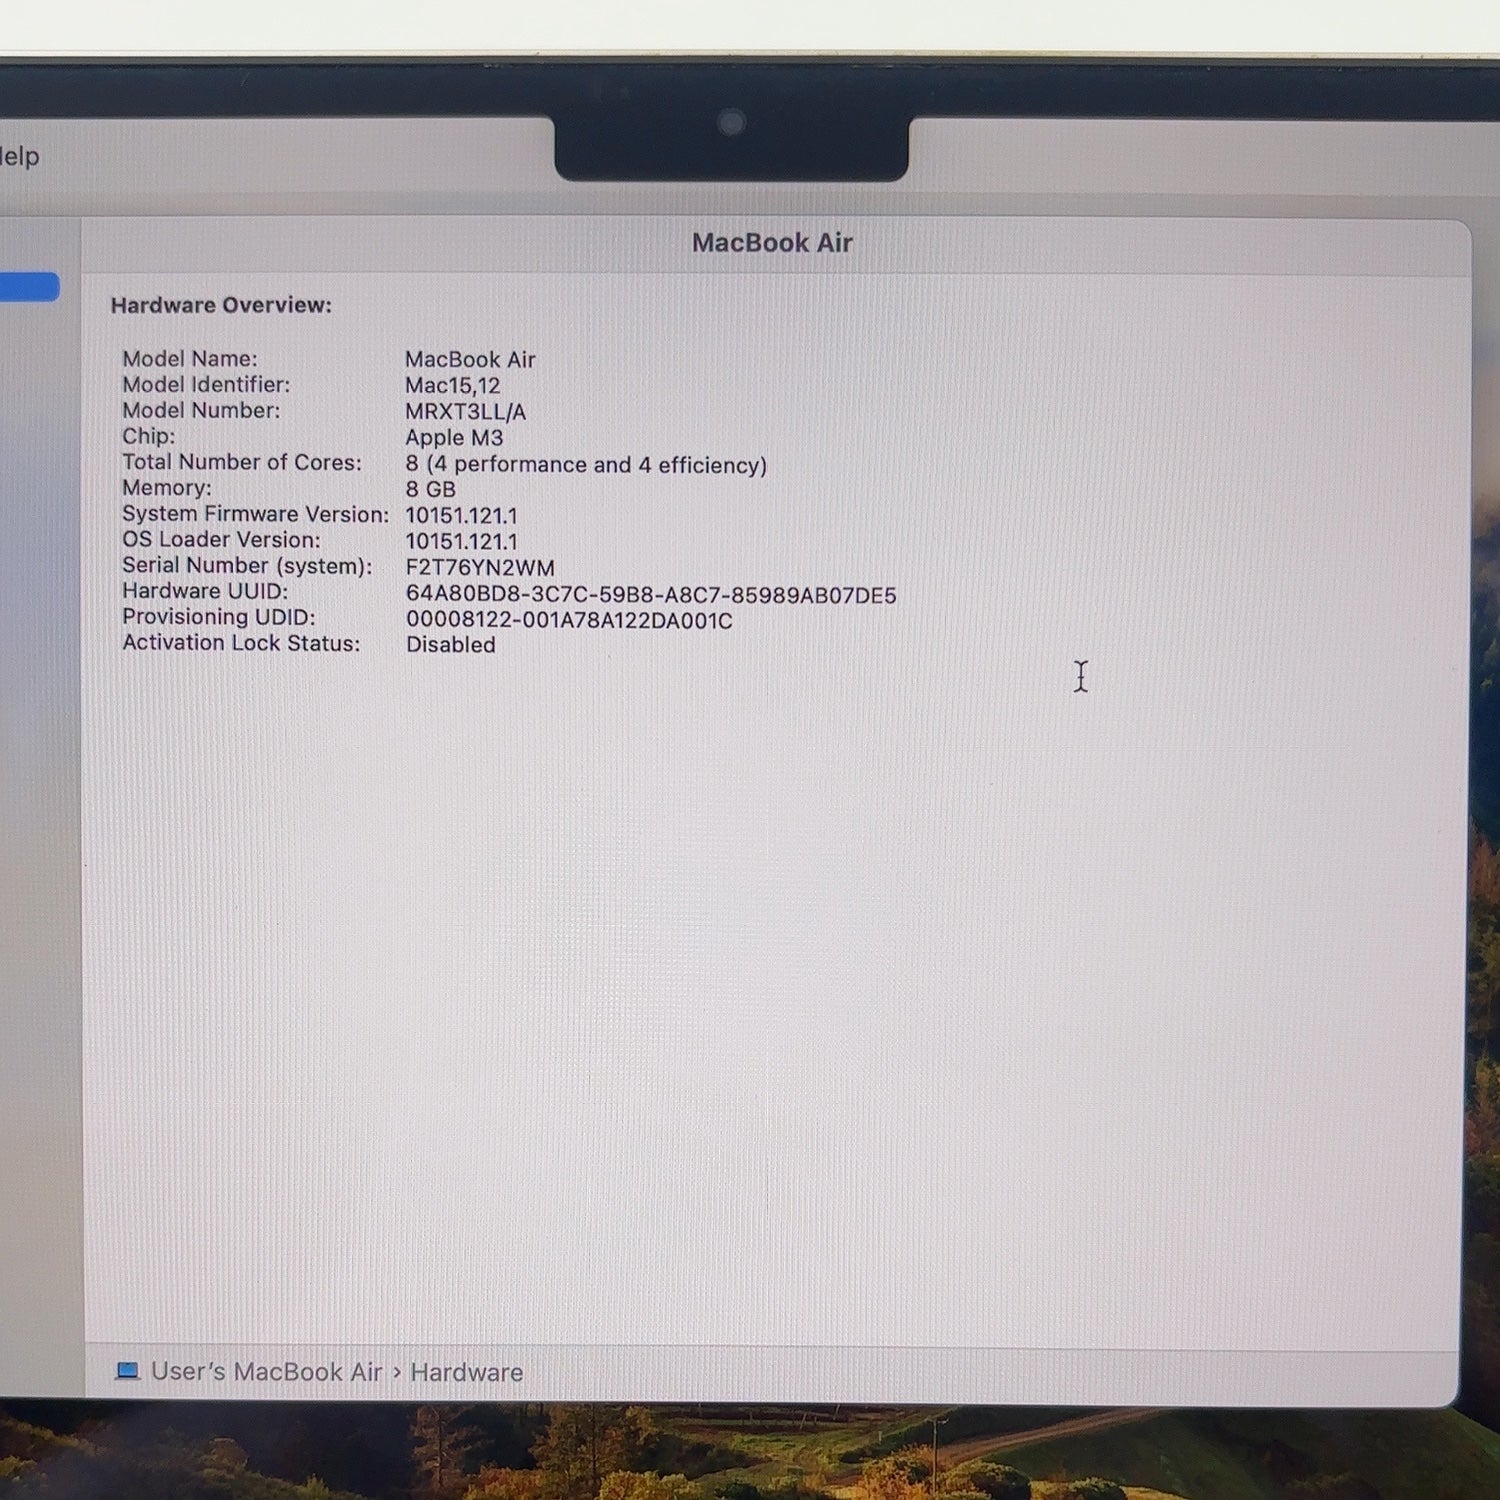Click "Hardware" in the bottom path bar

coord(467,1372)
